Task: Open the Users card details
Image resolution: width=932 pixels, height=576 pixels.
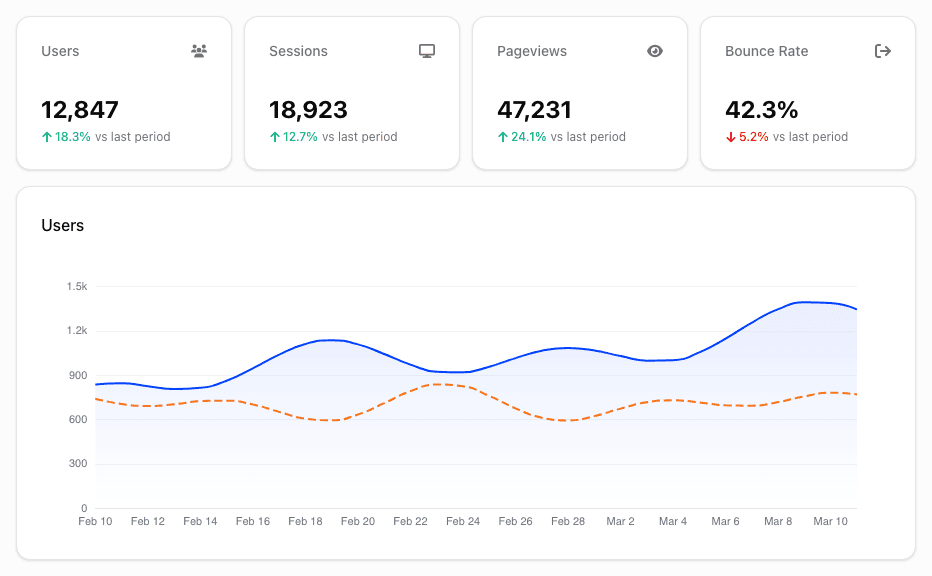Action: click(x=124, y=92)
